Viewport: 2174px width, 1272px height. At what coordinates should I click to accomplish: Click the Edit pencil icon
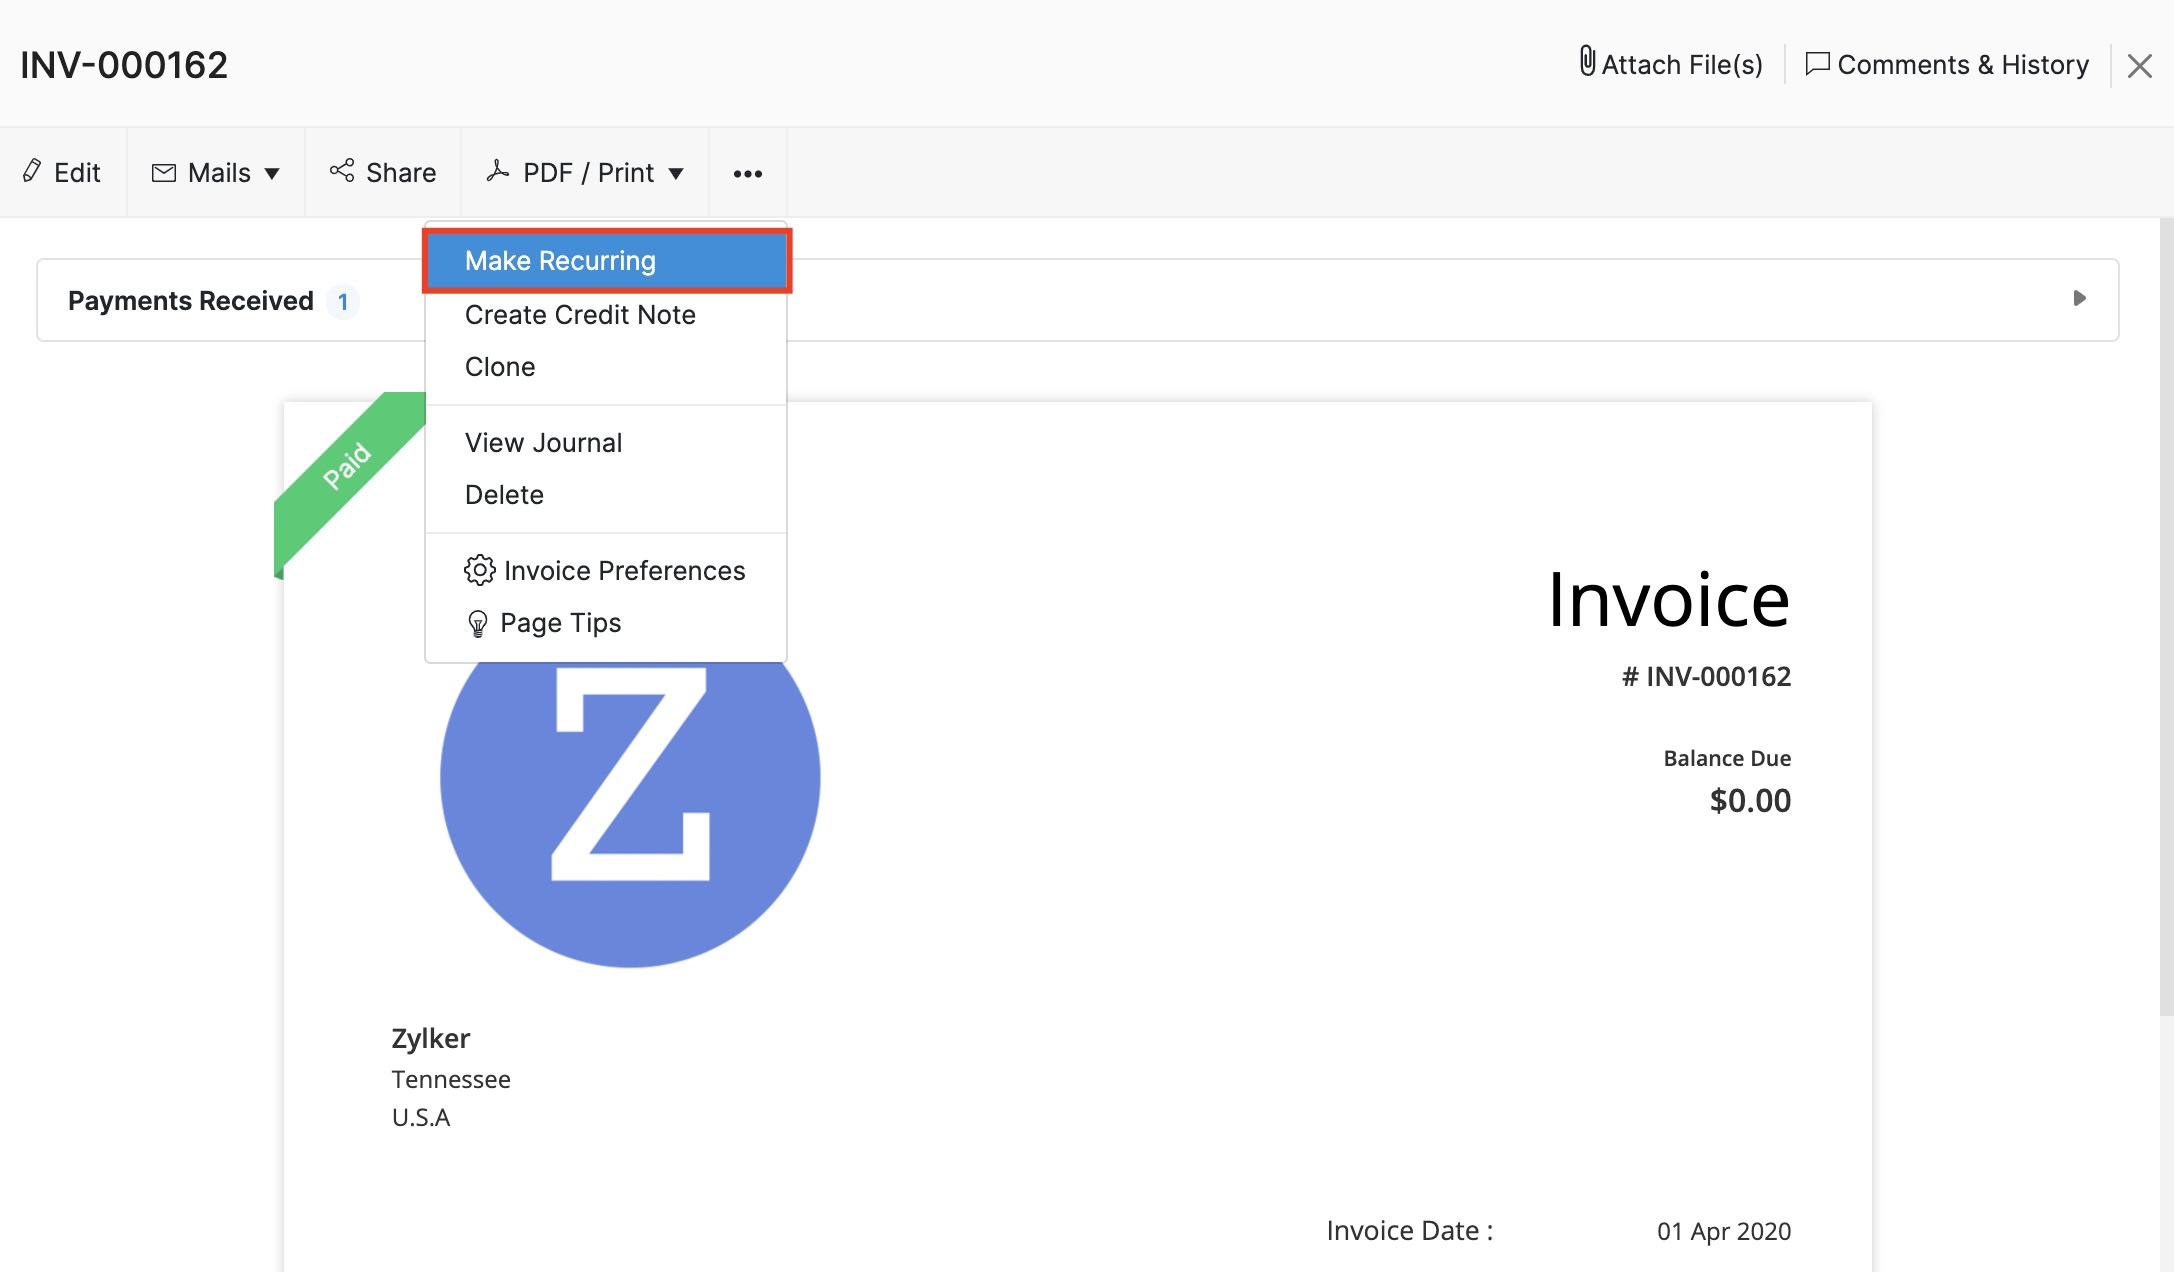click(x=33, y=171)
